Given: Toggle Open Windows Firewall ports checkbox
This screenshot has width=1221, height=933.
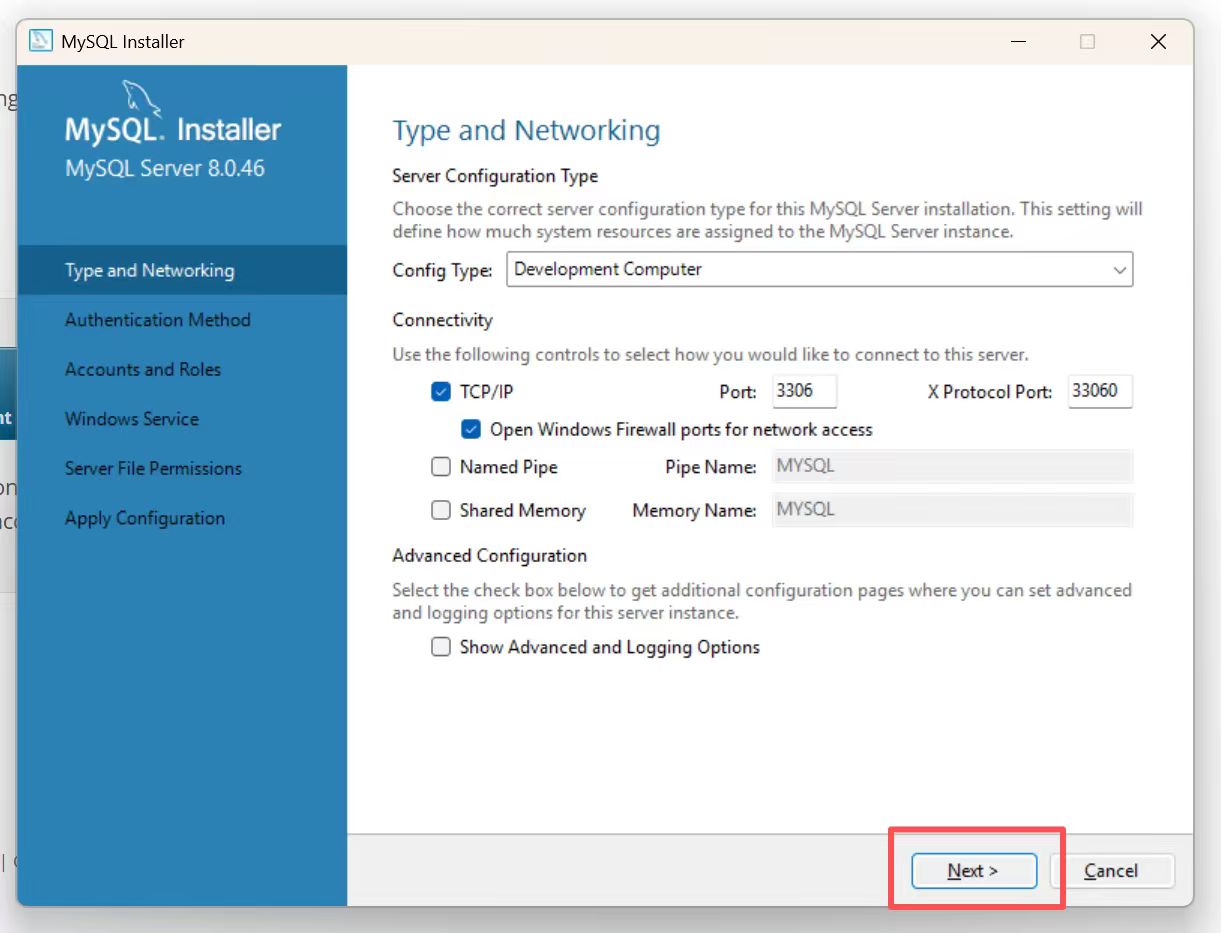Looking at the screenshot, I should tap(471, 430).
